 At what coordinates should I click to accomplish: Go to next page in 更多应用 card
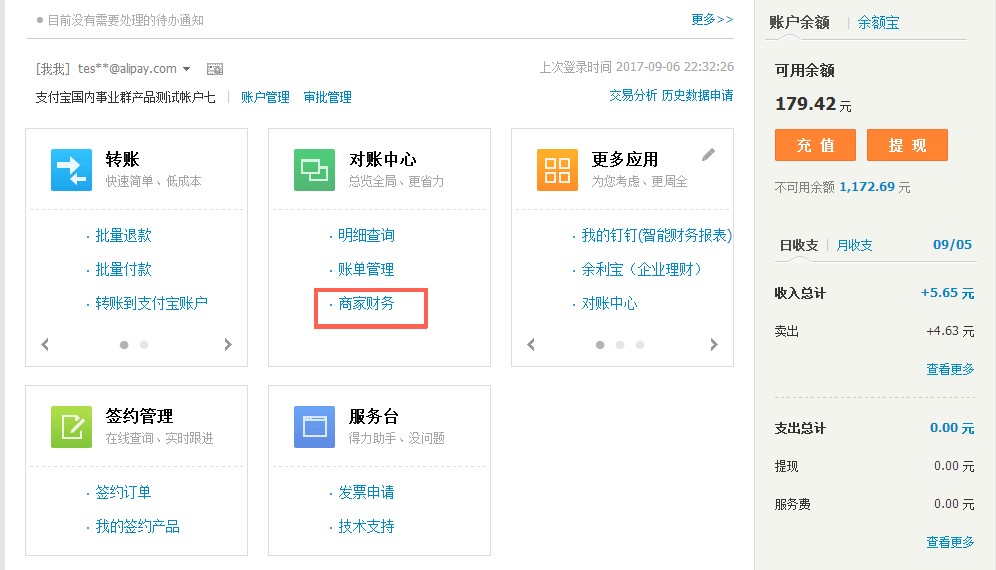[x=714, y=344]
